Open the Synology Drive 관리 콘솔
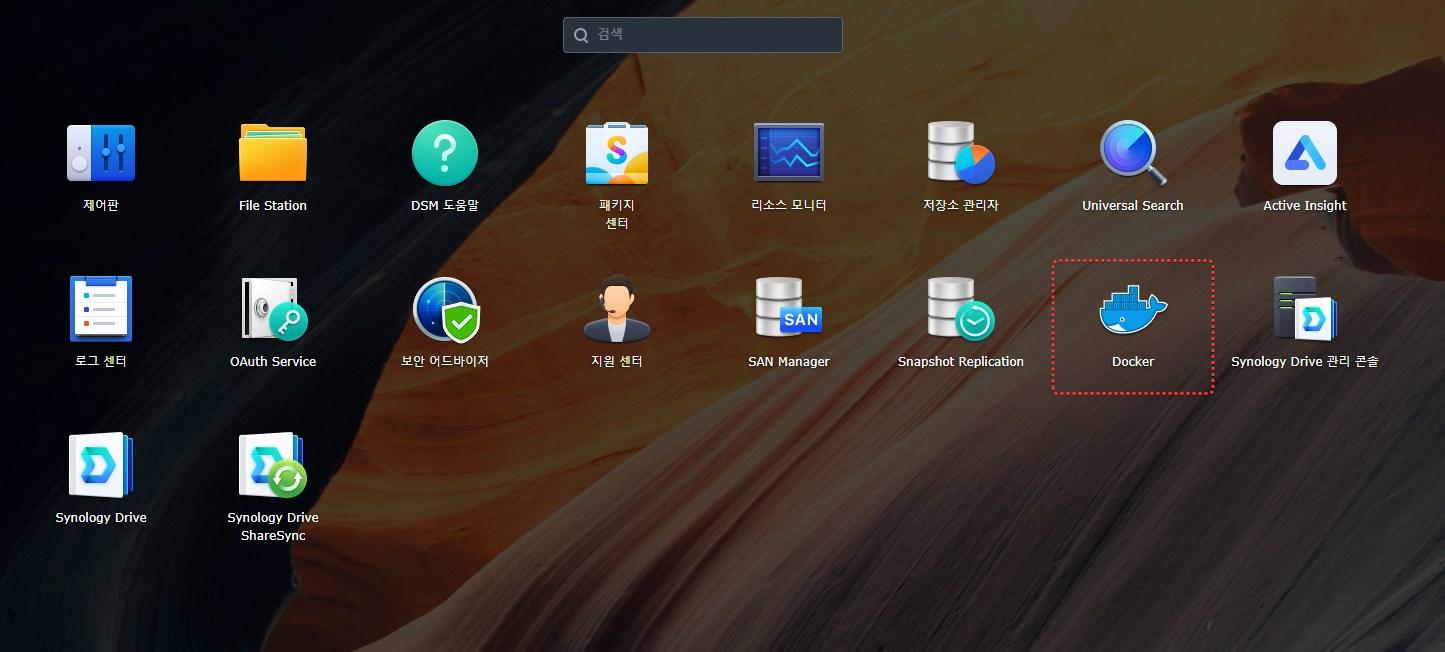The width and height of the screenshot is (1445, 652). 1304,308
